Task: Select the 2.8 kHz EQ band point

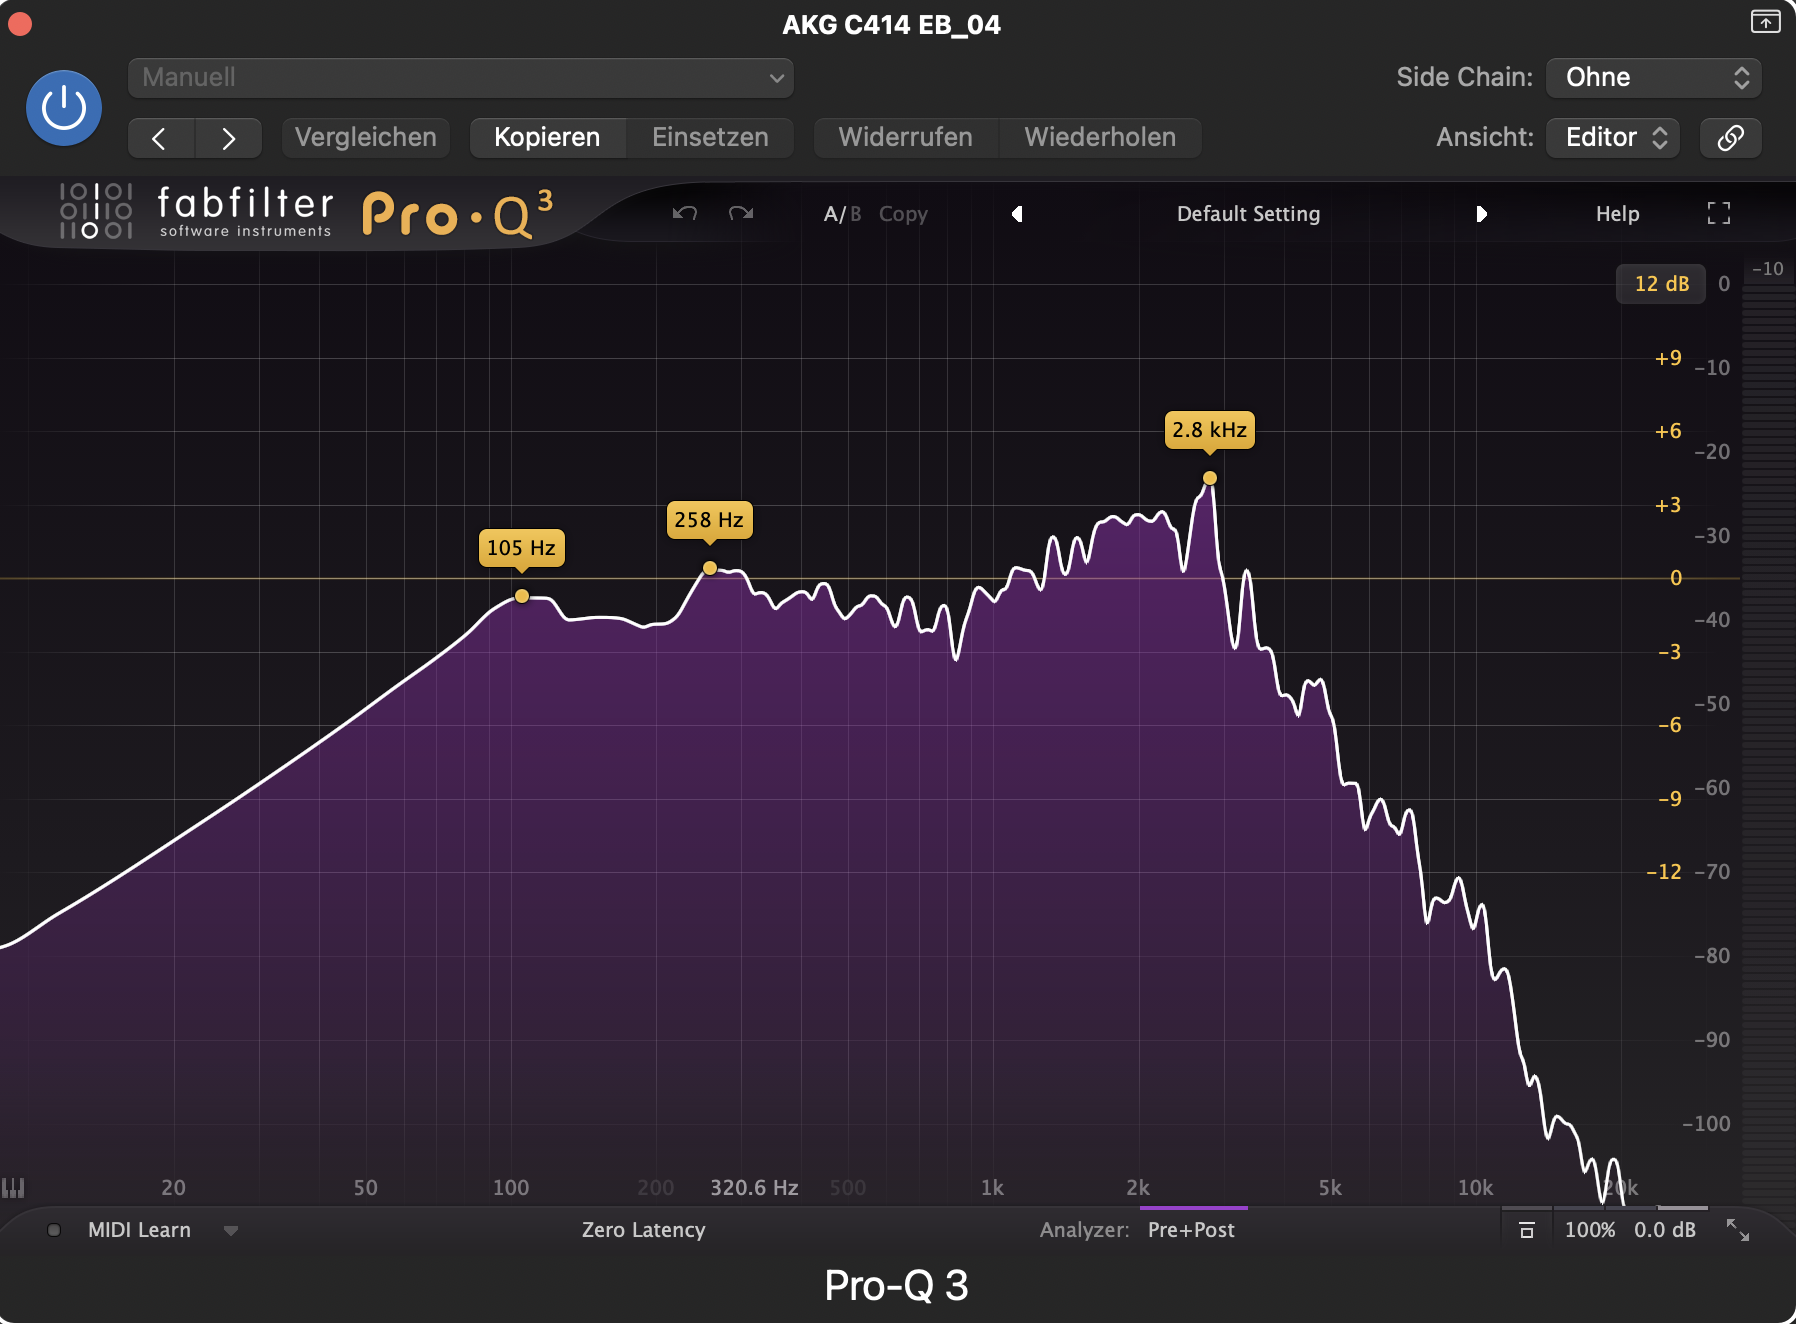Action: click(1210, 478)
